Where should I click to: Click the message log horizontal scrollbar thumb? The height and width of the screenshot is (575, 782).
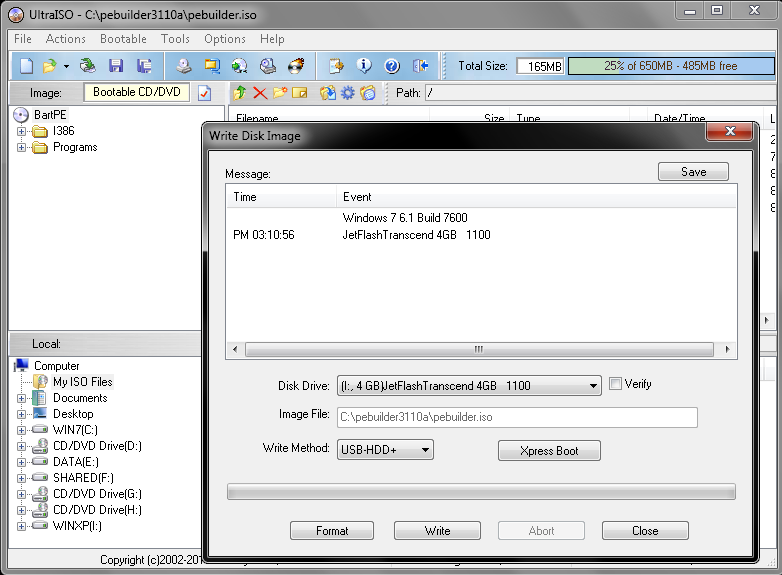pos(479,349)
